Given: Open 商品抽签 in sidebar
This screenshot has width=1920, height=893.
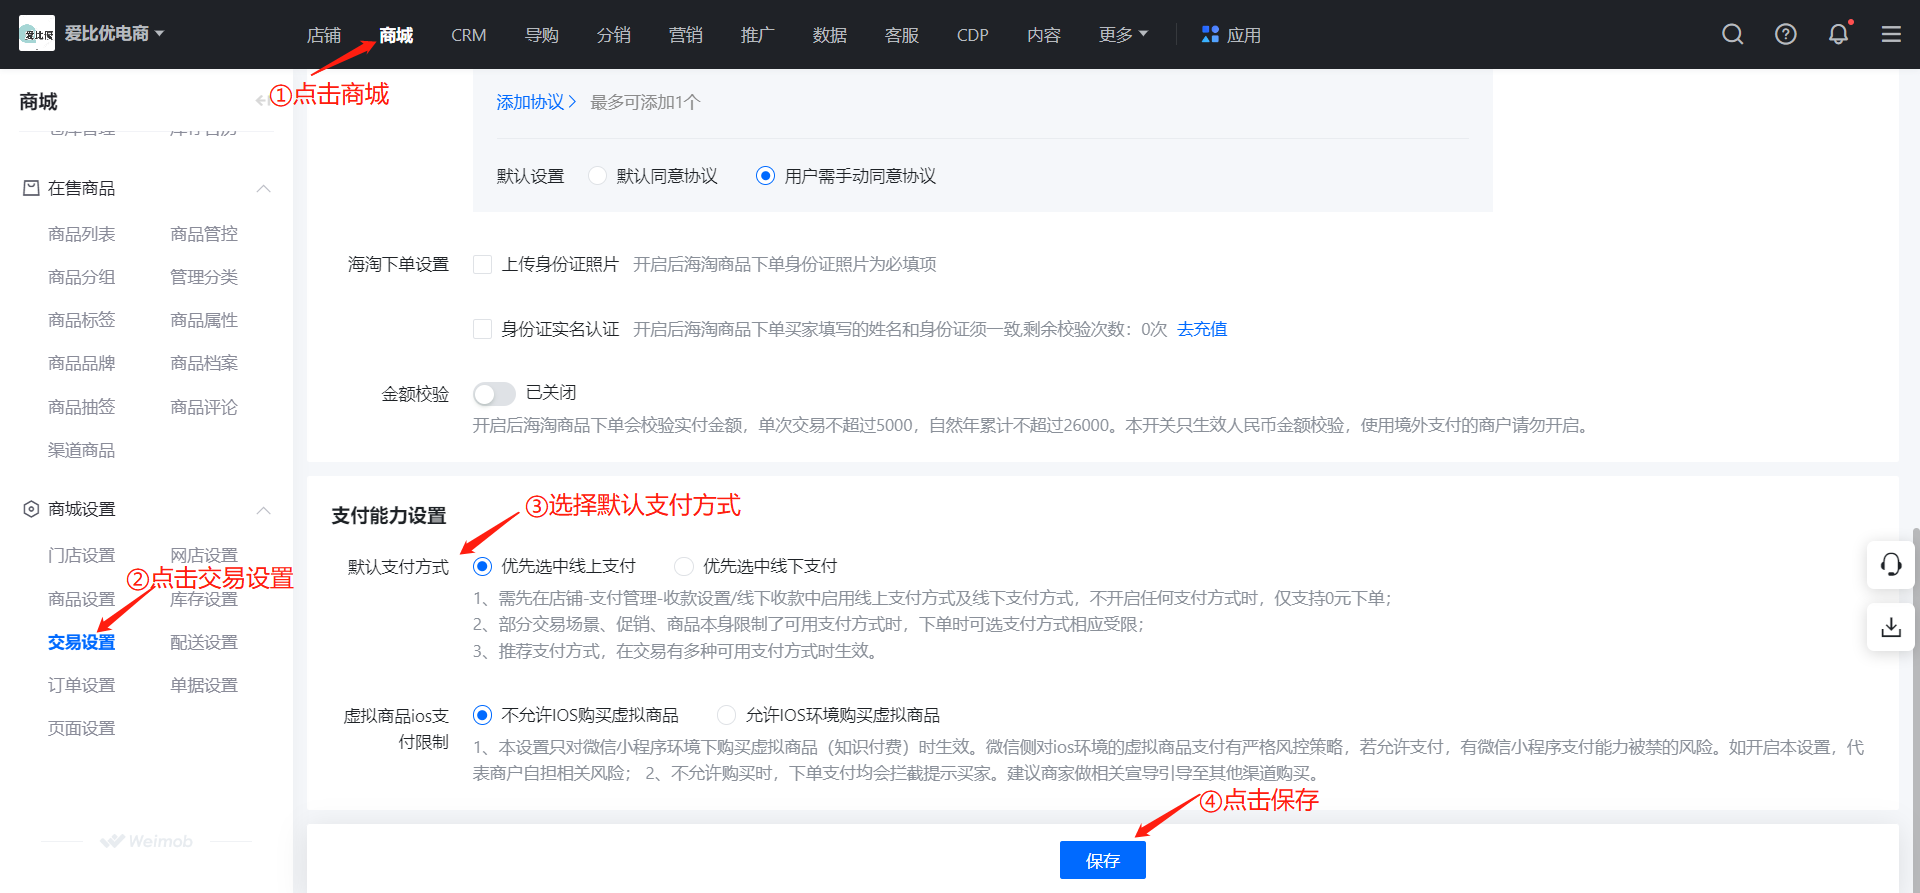Looking at the screenshot, I should (82, 407).
